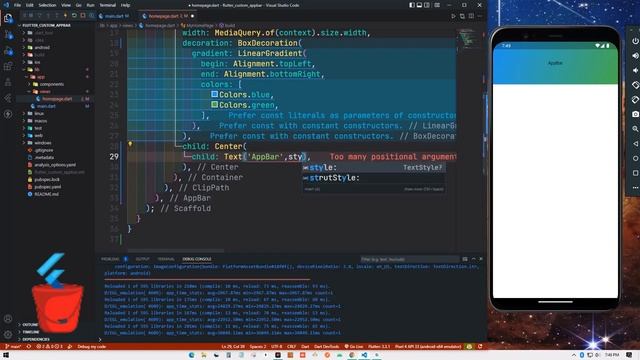Click Go Live in status bar

354,347
